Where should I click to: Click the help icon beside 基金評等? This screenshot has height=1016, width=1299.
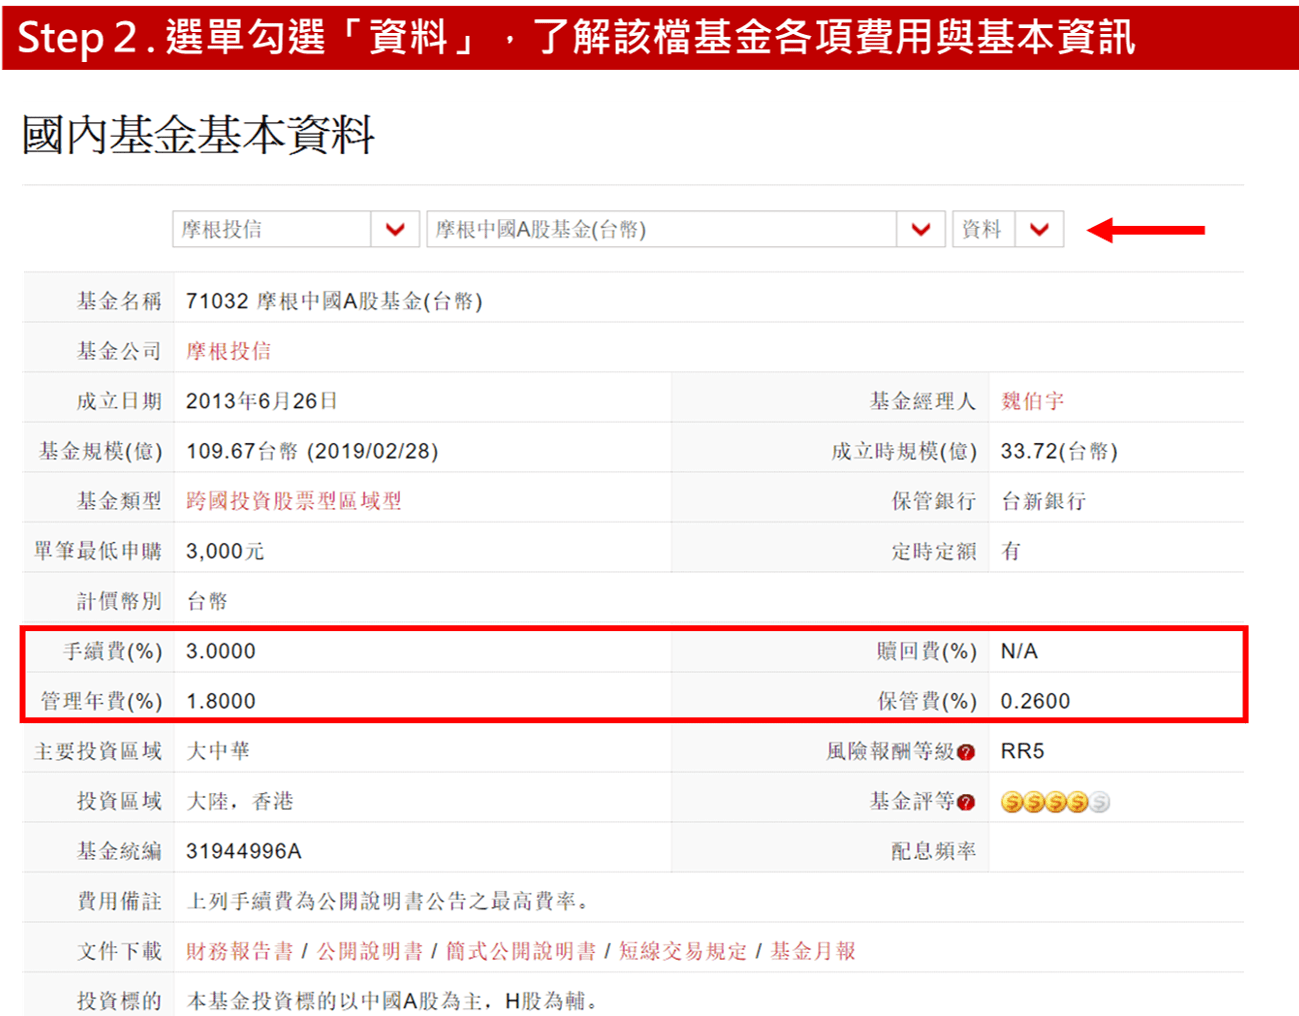(966, 802)
